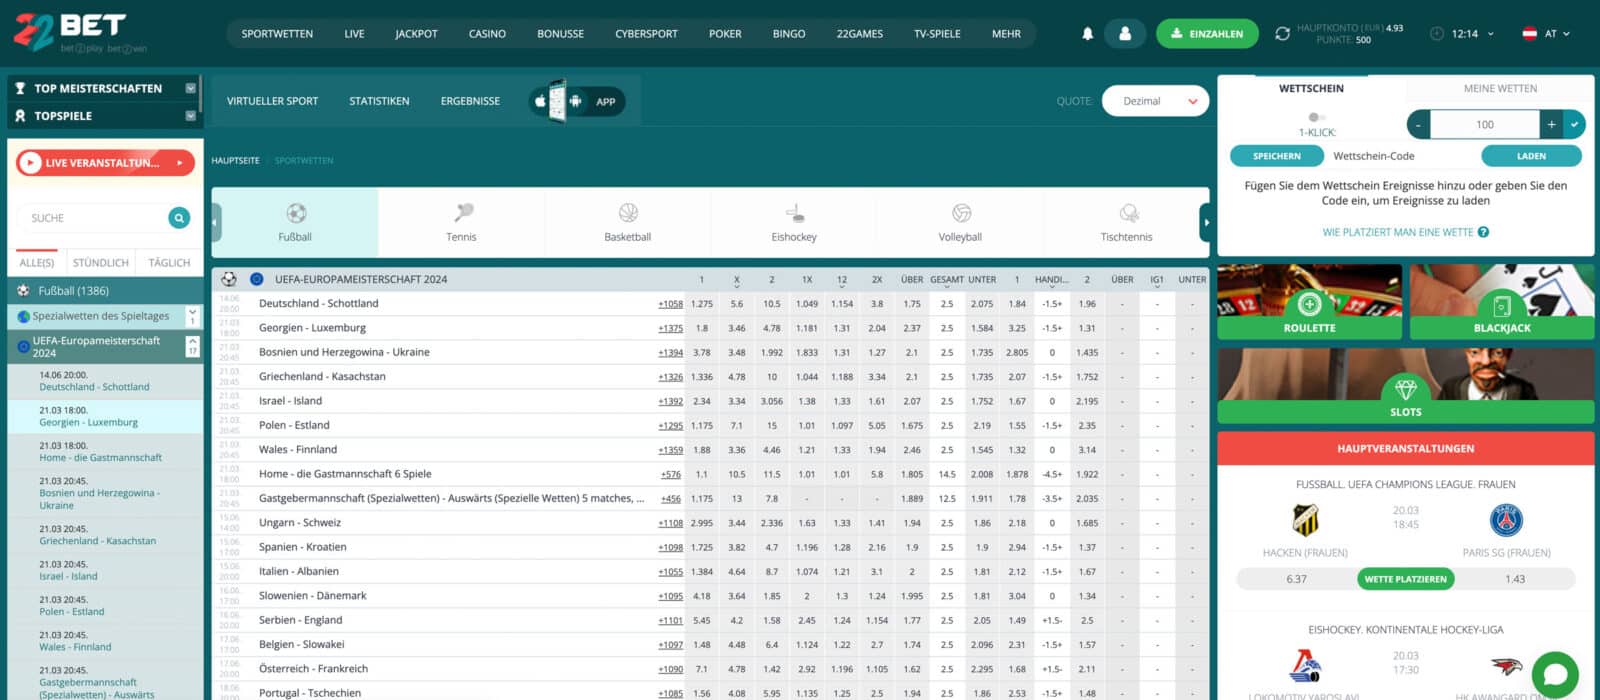Click the Topspiele medal icon
Screen dimensions: 1600x700
point(20,116)
